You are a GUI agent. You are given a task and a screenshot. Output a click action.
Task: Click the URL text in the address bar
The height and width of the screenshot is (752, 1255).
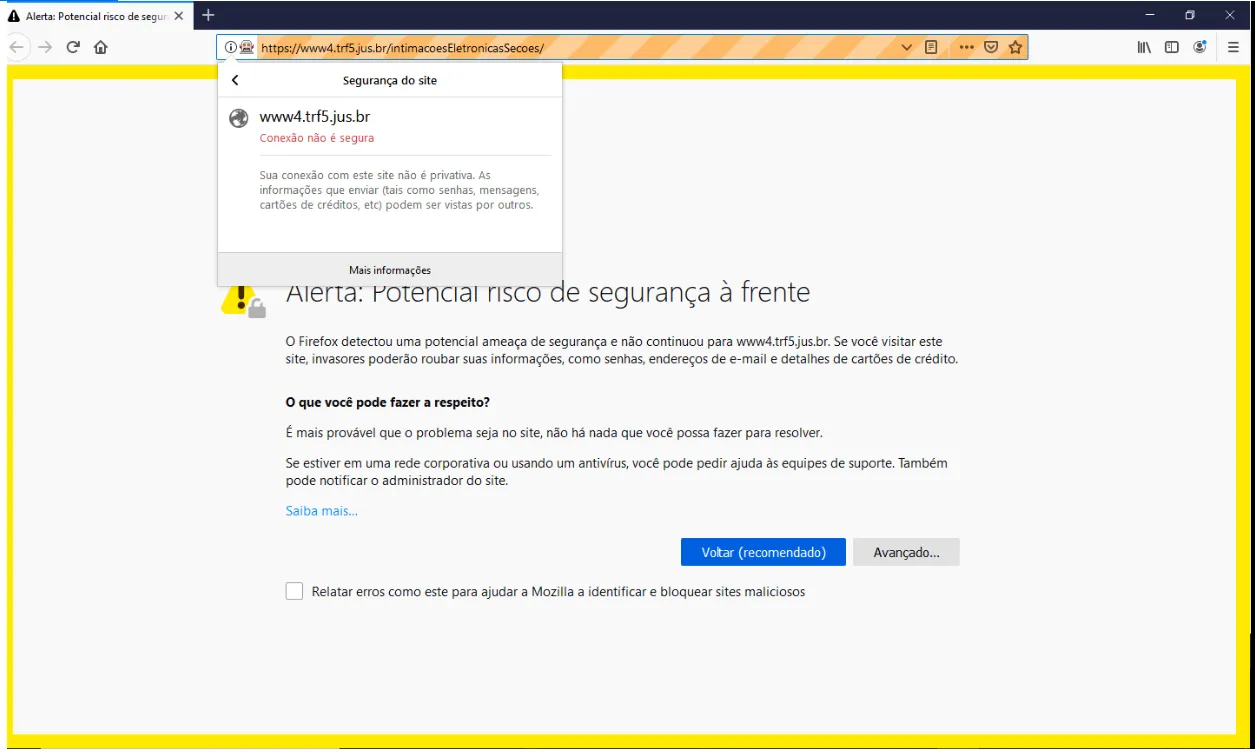pyautogui.click(x=402, y=47)
